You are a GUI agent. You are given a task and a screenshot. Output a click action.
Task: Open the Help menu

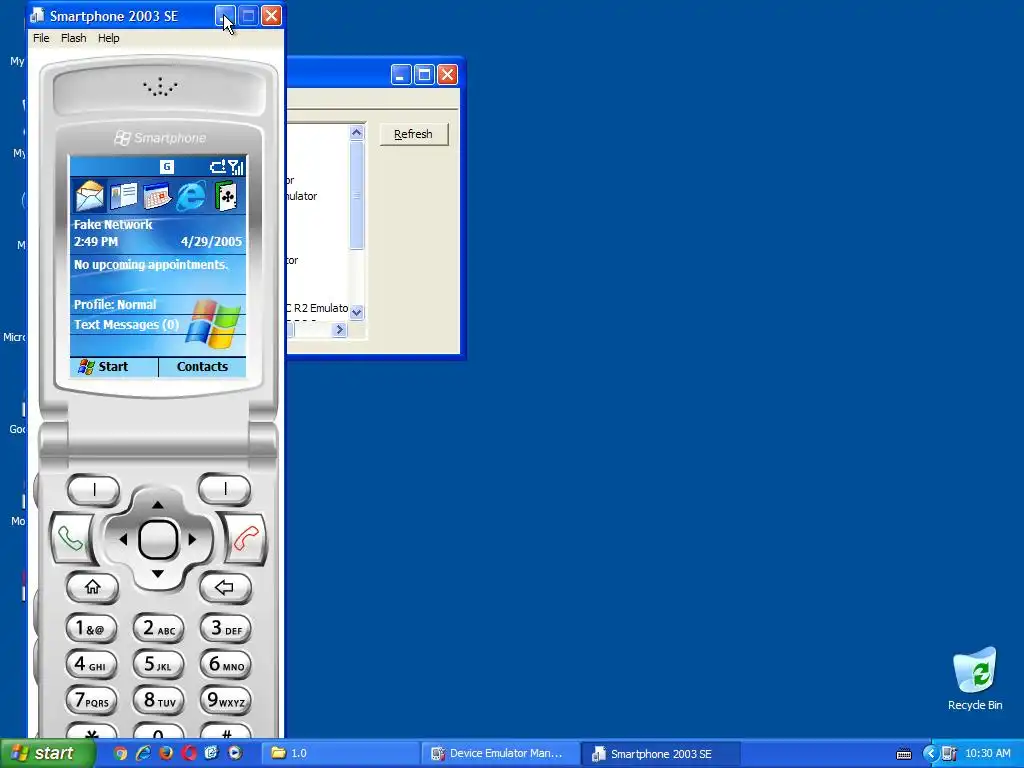[108, 38]
